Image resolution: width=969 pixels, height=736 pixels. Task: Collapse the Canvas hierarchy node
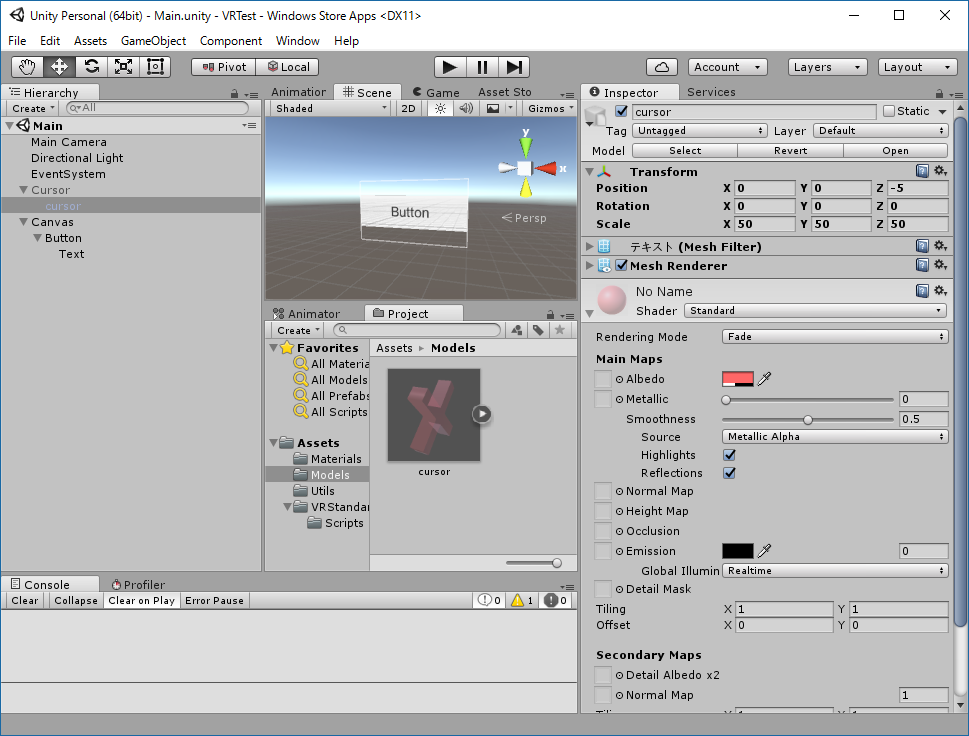23,222
